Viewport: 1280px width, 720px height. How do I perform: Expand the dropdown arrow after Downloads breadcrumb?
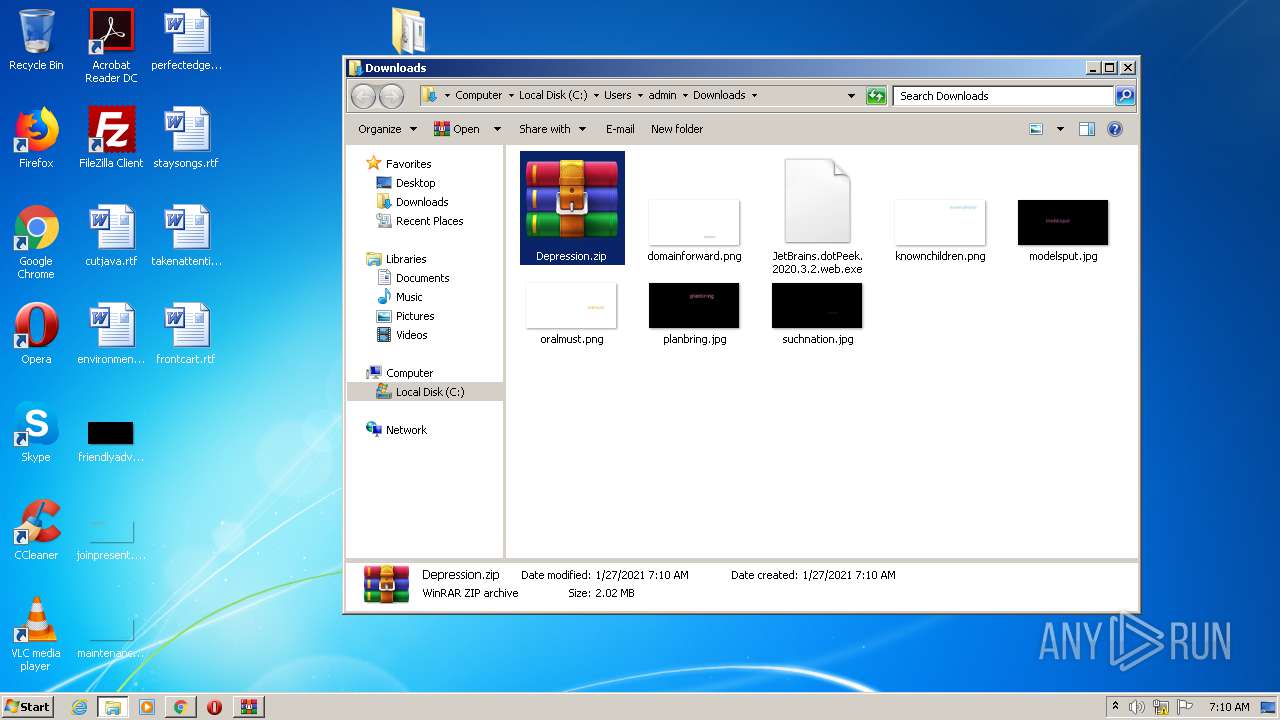click(754, 96)
